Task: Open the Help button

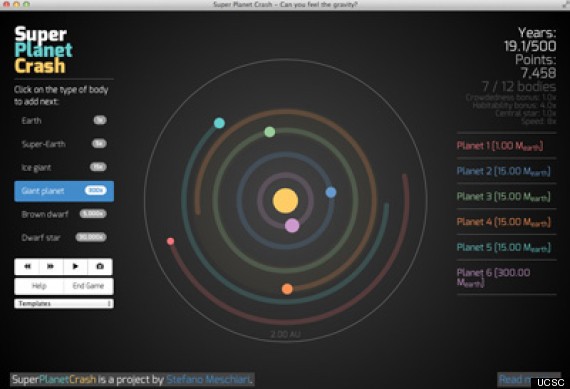Action: coord(39,286)
